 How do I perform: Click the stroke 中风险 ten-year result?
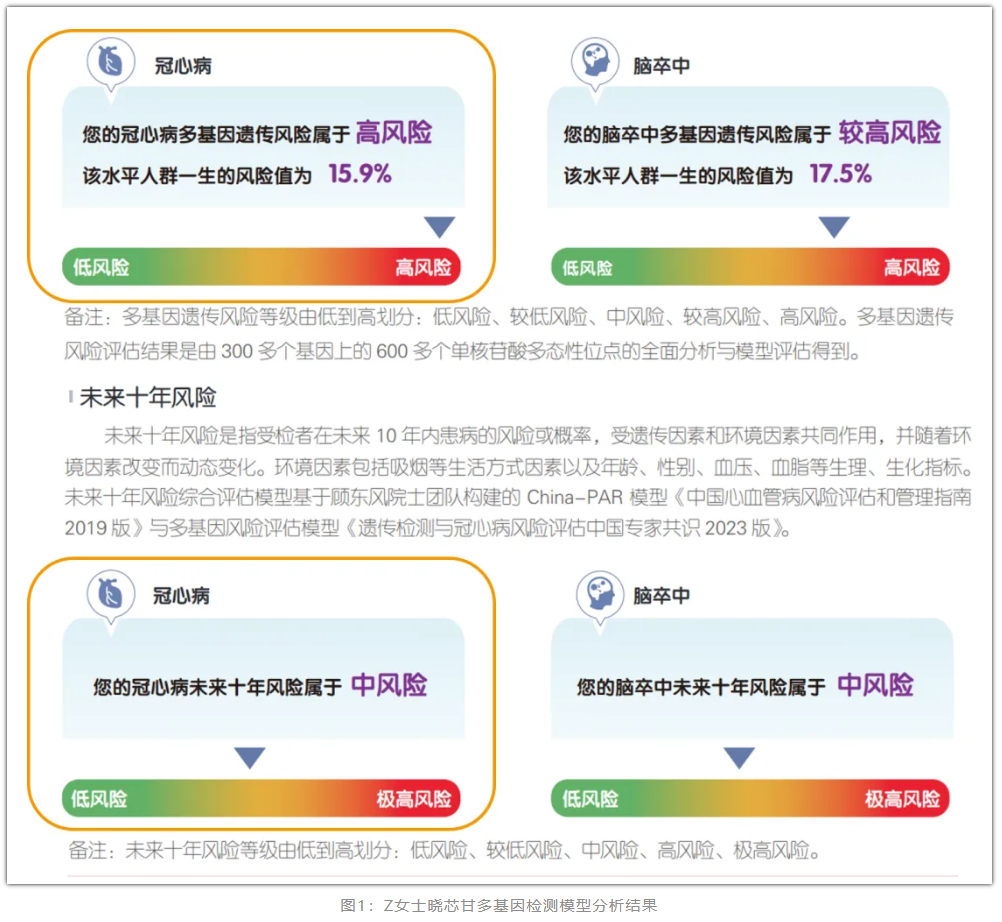point(875,685)
